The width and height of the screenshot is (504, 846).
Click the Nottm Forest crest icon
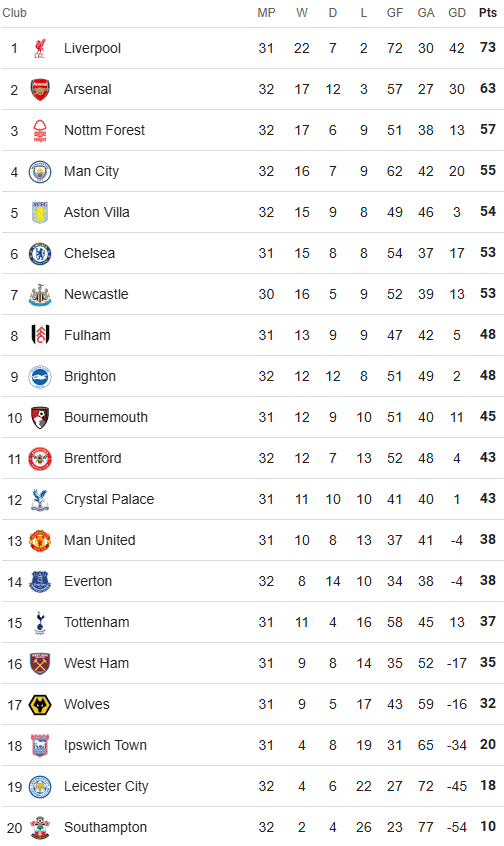tap(40, 131)
